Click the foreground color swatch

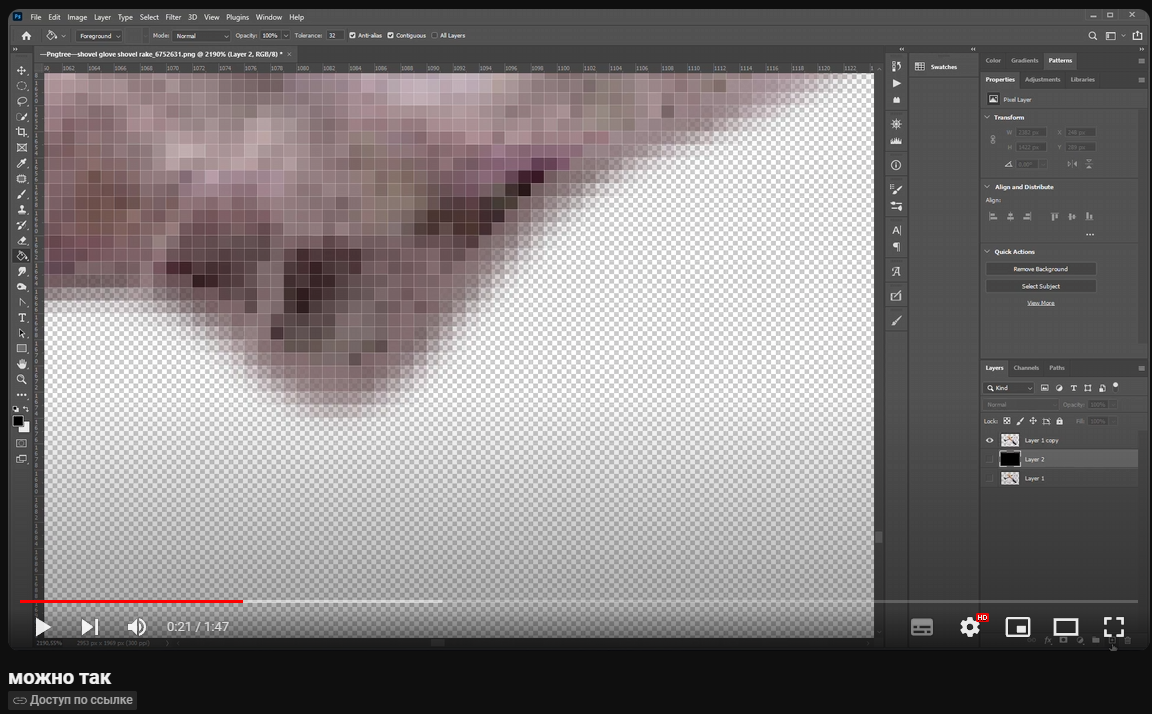pos(18,421)
